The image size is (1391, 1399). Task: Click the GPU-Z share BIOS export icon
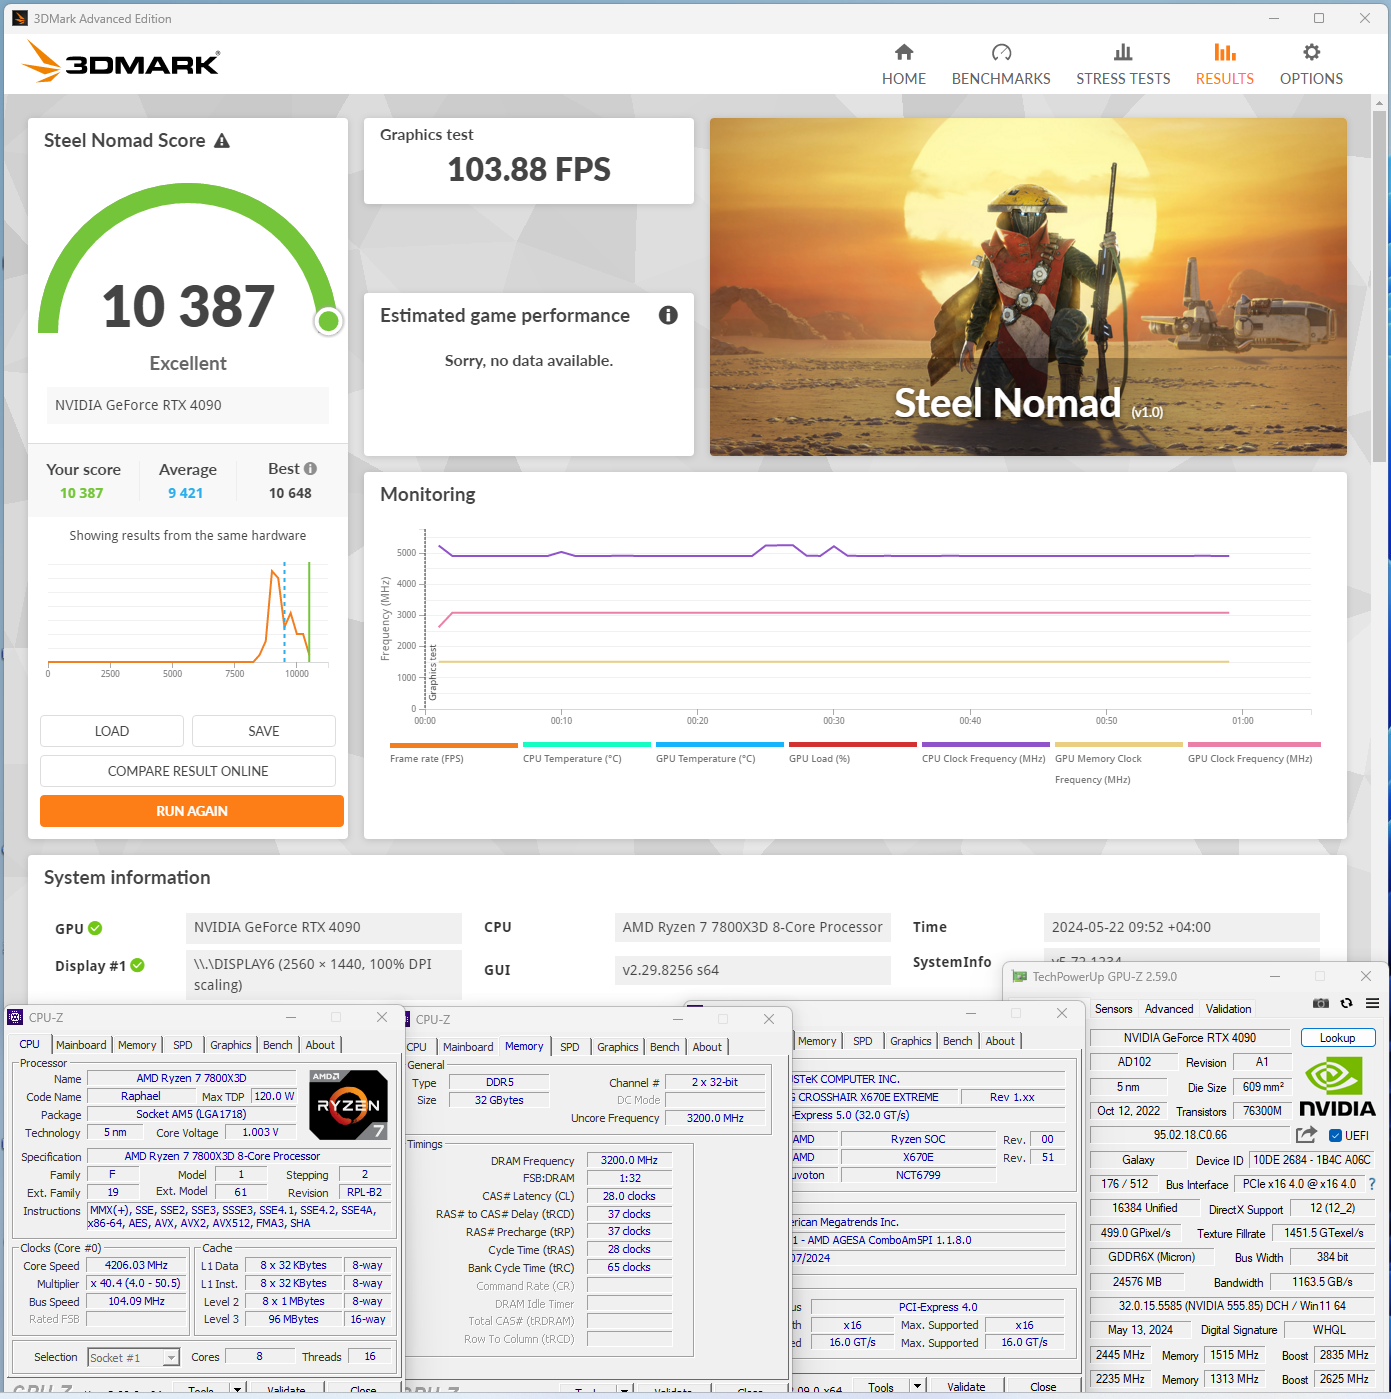coord(1306,1134)
